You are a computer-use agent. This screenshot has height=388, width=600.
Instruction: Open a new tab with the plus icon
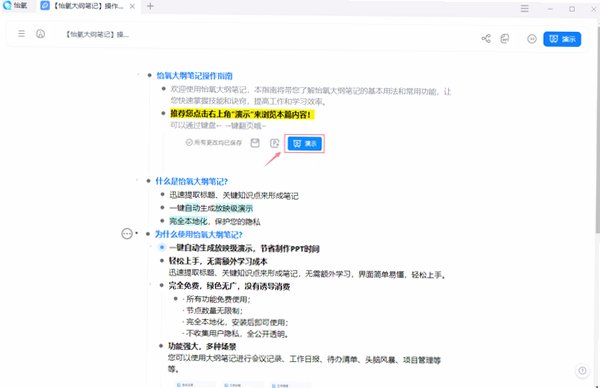pos(150,6)
